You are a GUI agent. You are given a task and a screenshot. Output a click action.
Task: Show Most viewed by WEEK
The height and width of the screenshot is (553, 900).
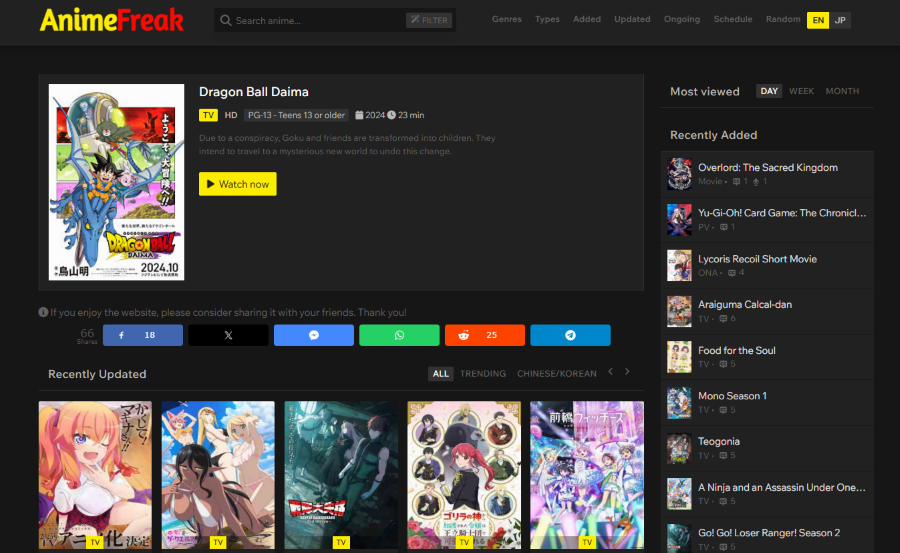click(801, 91)
